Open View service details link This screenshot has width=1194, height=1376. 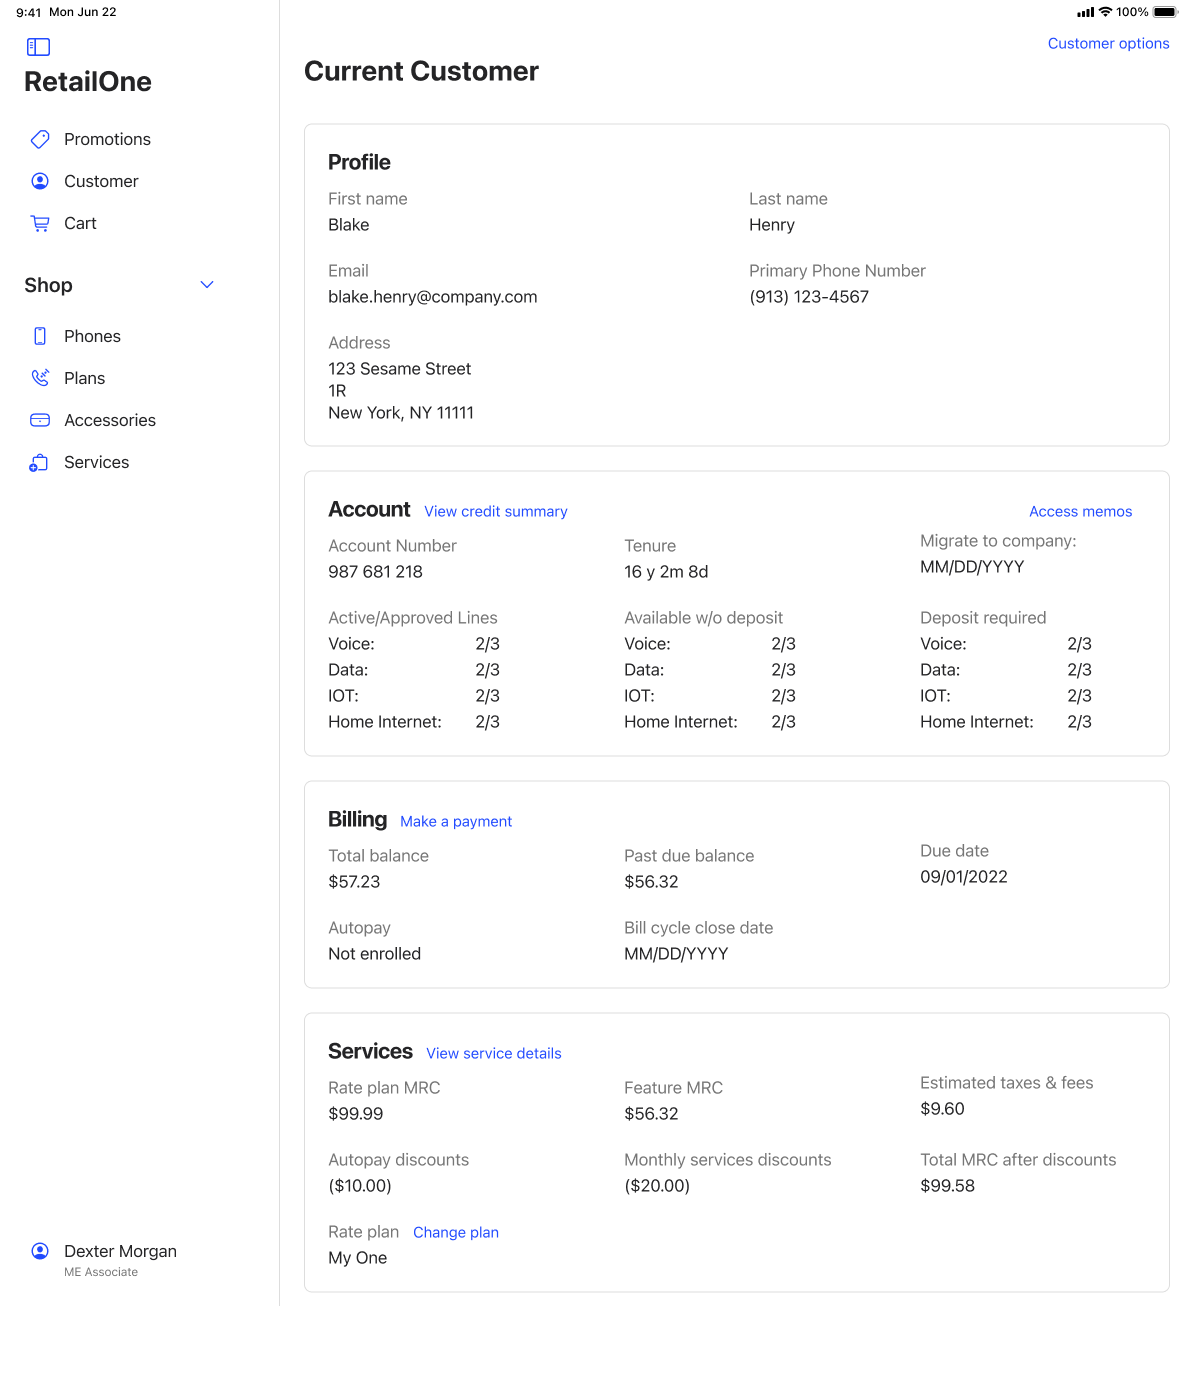(493, 1053)
